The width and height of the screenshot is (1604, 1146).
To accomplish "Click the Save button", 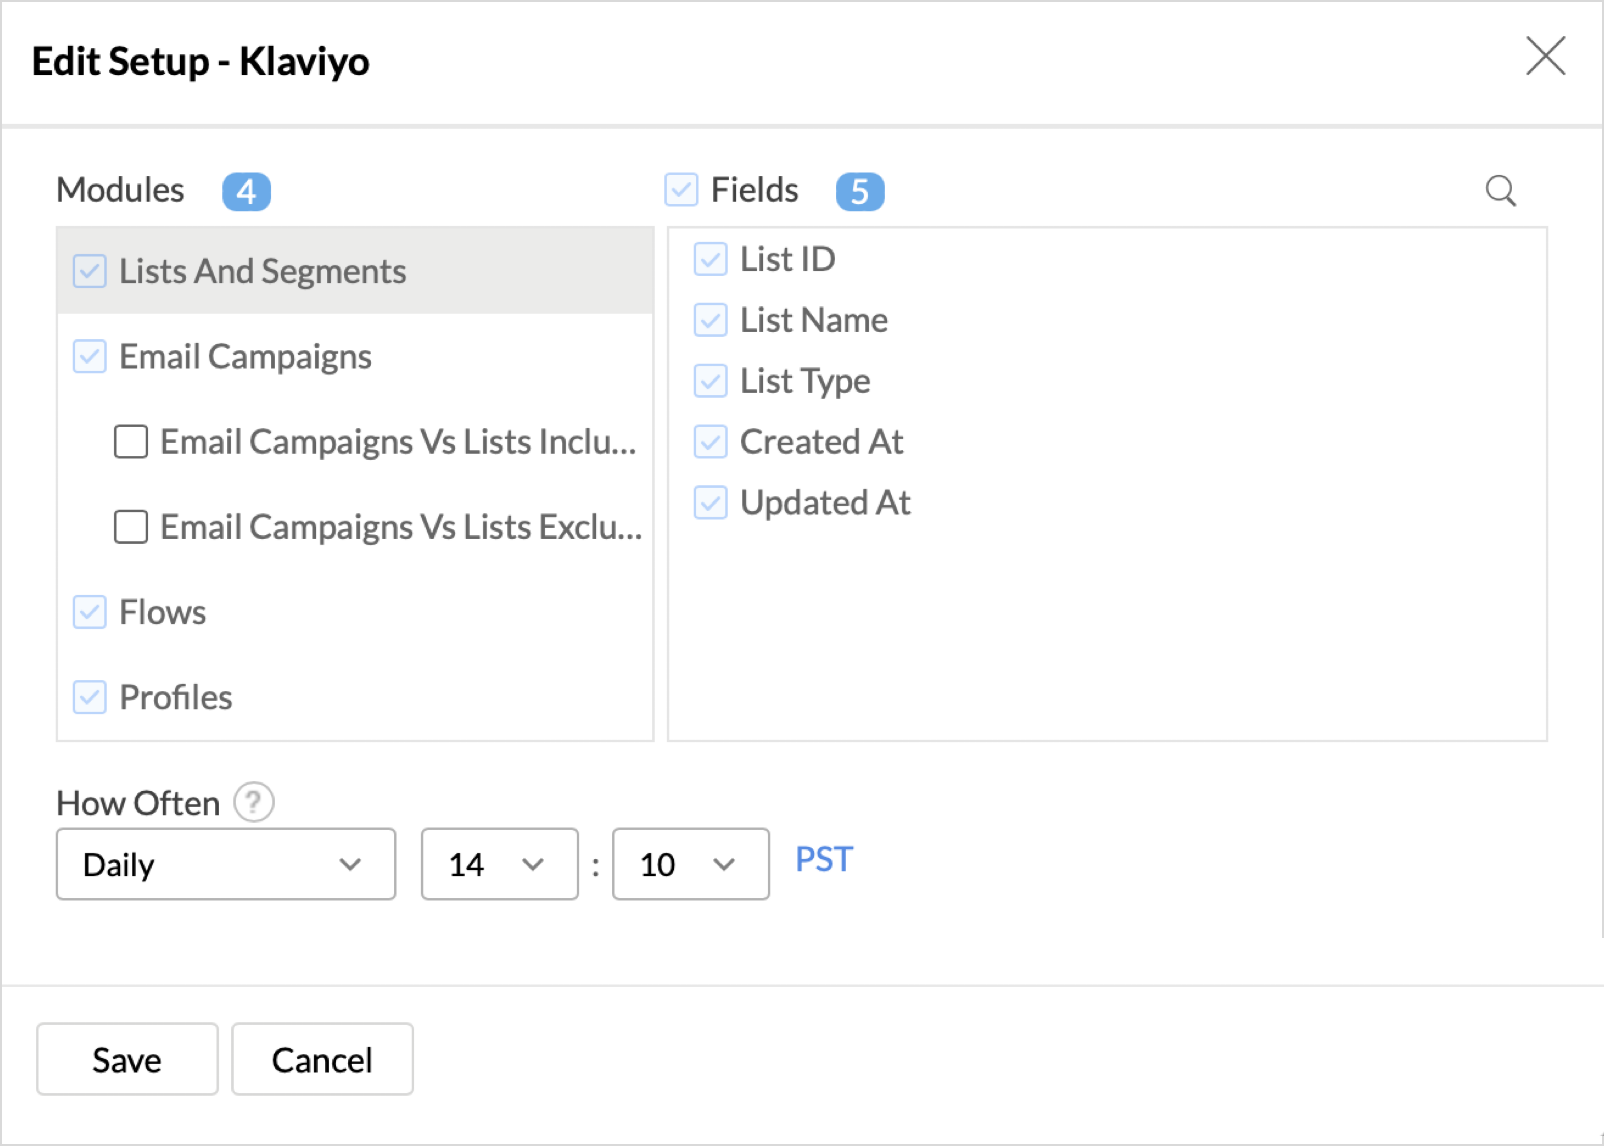I will coord(127,1059).
